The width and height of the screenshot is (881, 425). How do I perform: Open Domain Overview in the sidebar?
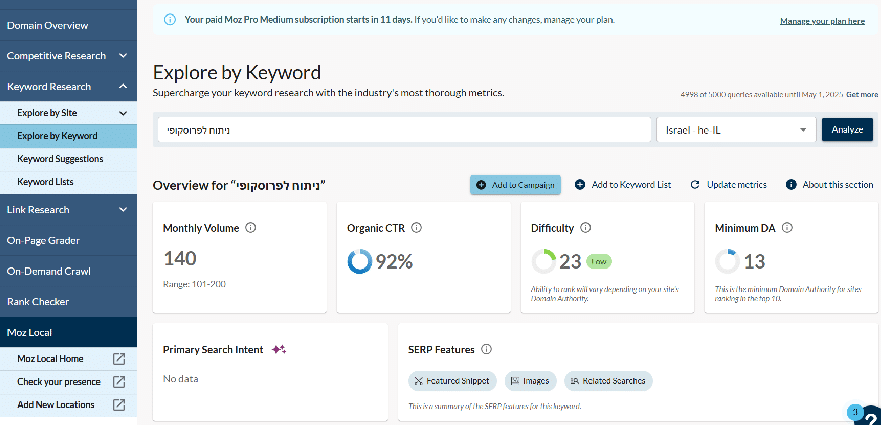point(69,25)
